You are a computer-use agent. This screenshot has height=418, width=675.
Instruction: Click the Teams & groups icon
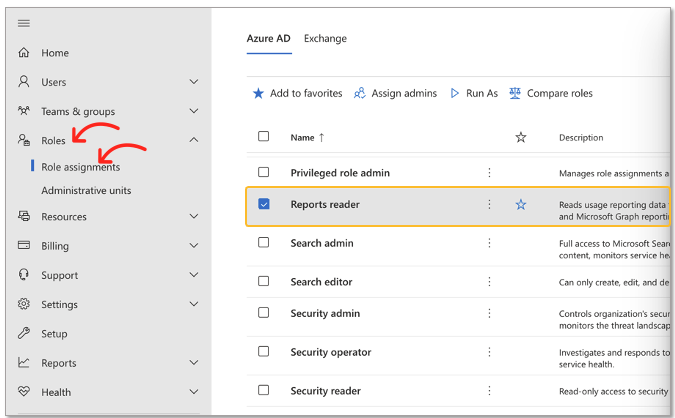click(x=24, y=111)
